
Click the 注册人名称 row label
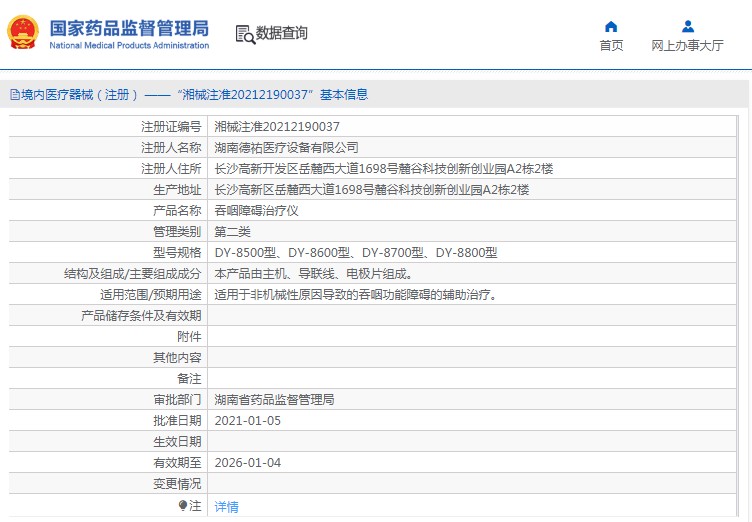(171, 148)
